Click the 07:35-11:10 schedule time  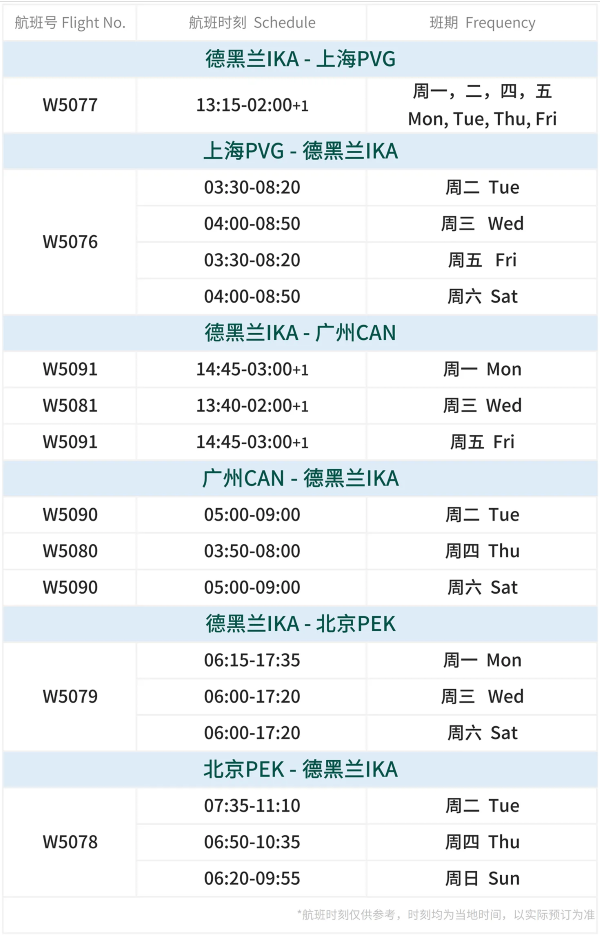[252, 806]
